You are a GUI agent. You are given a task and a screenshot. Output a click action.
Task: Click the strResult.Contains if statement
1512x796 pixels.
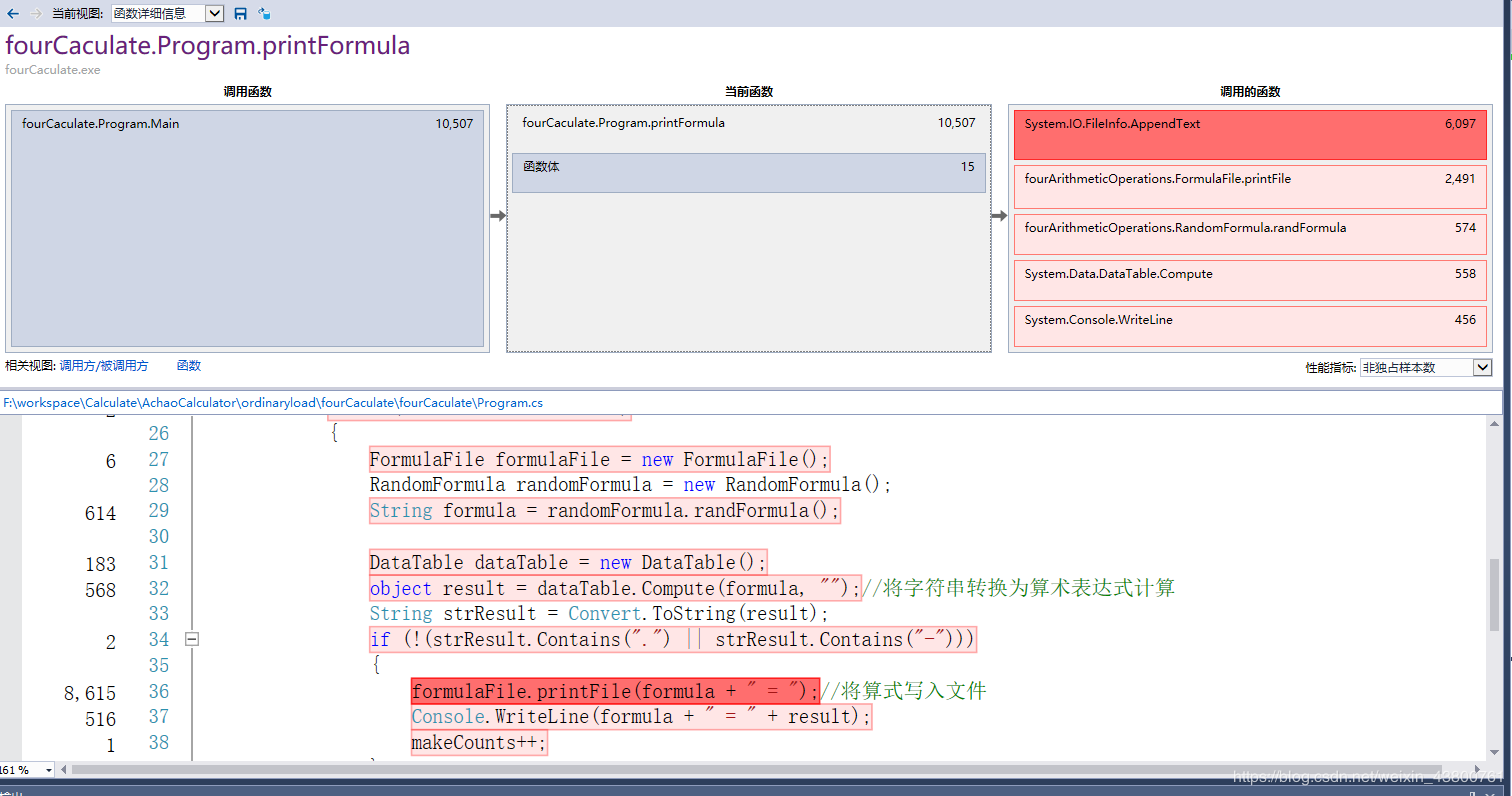(672, 639)
